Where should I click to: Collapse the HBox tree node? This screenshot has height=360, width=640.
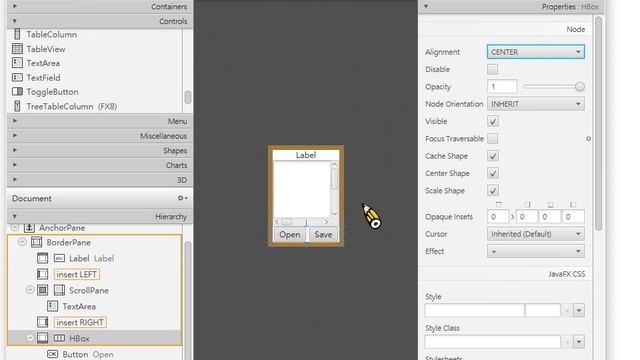click(x=30, y=338)
